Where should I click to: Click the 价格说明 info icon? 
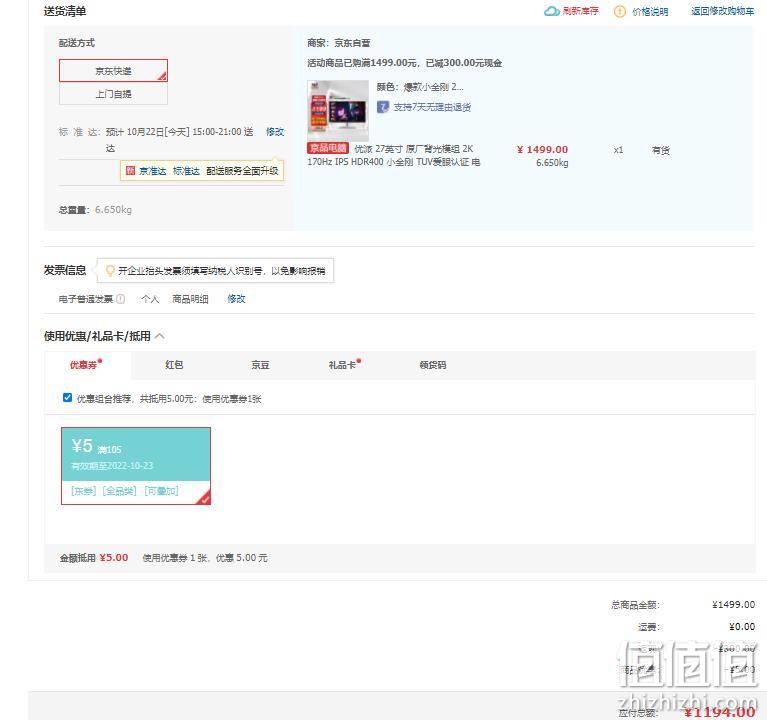pos(619,11)
